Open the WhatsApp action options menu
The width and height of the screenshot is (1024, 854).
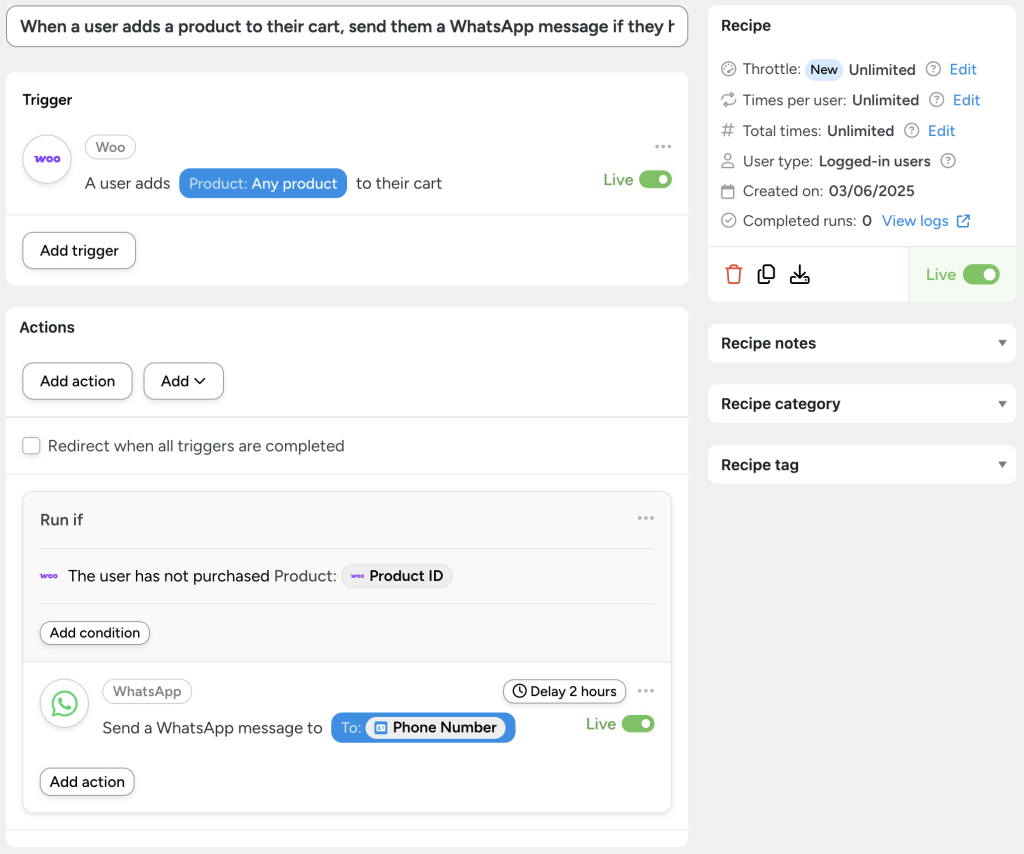pyautogui.click(x=645, y=689)
